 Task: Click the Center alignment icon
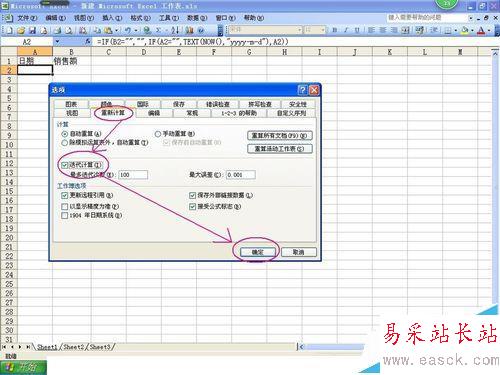[x=383, y=30]
